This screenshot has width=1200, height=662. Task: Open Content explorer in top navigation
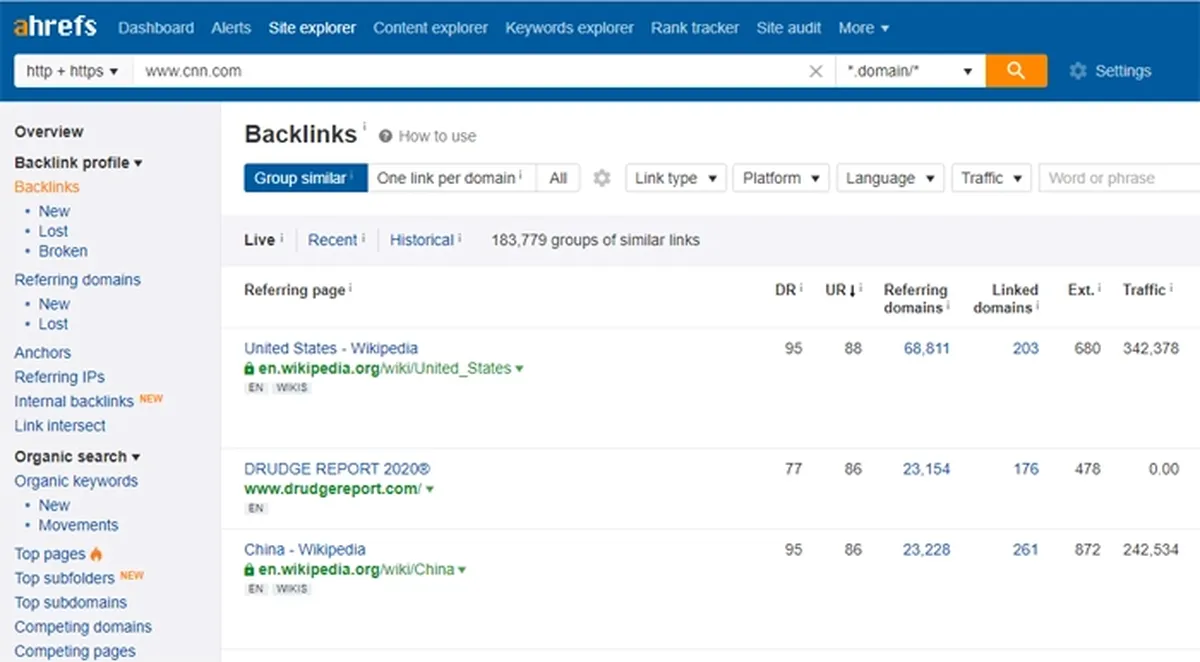(431, 28)
